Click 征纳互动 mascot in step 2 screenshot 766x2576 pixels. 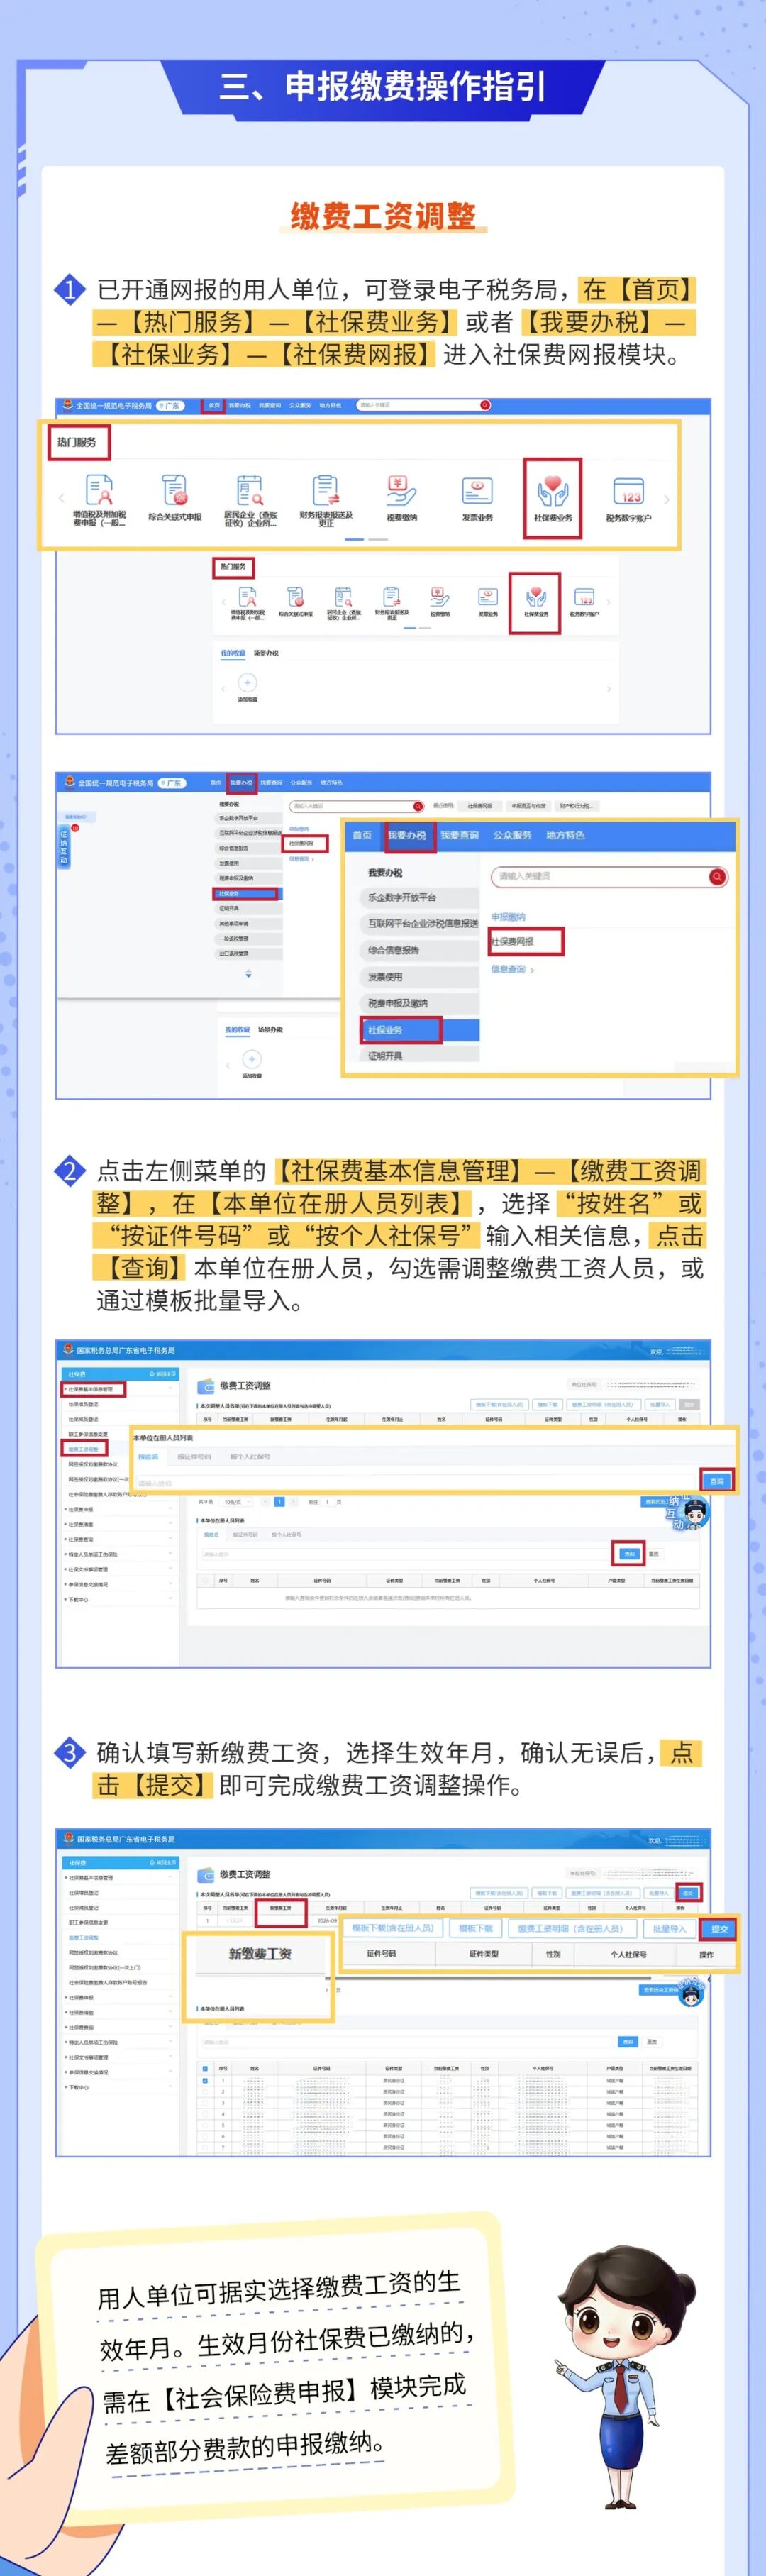[689, 1512]
